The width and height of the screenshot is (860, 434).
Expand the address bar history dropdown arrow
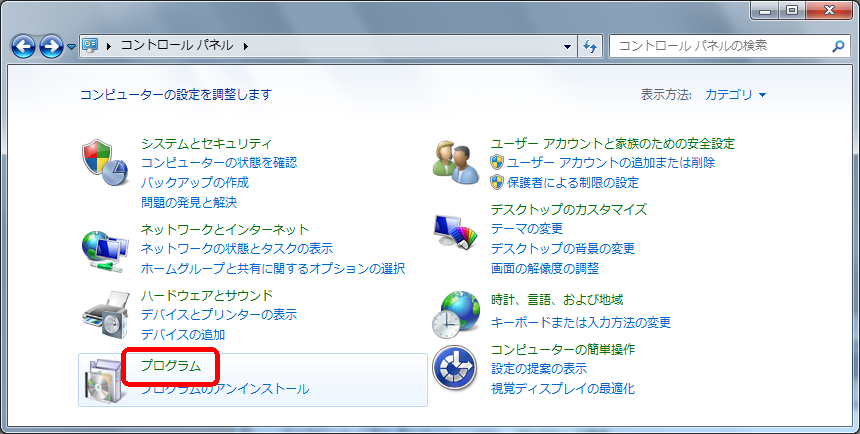click(x=567, y=46)
